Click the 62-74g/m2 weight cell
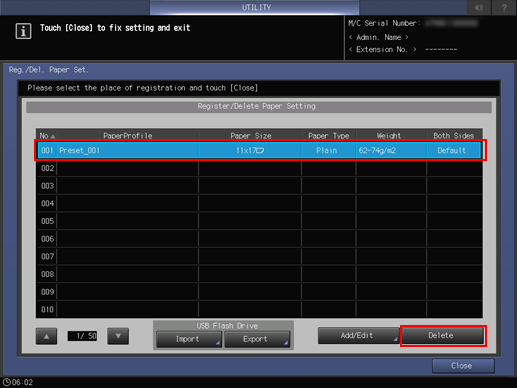The image size is (517, 388). coord(391,150)
